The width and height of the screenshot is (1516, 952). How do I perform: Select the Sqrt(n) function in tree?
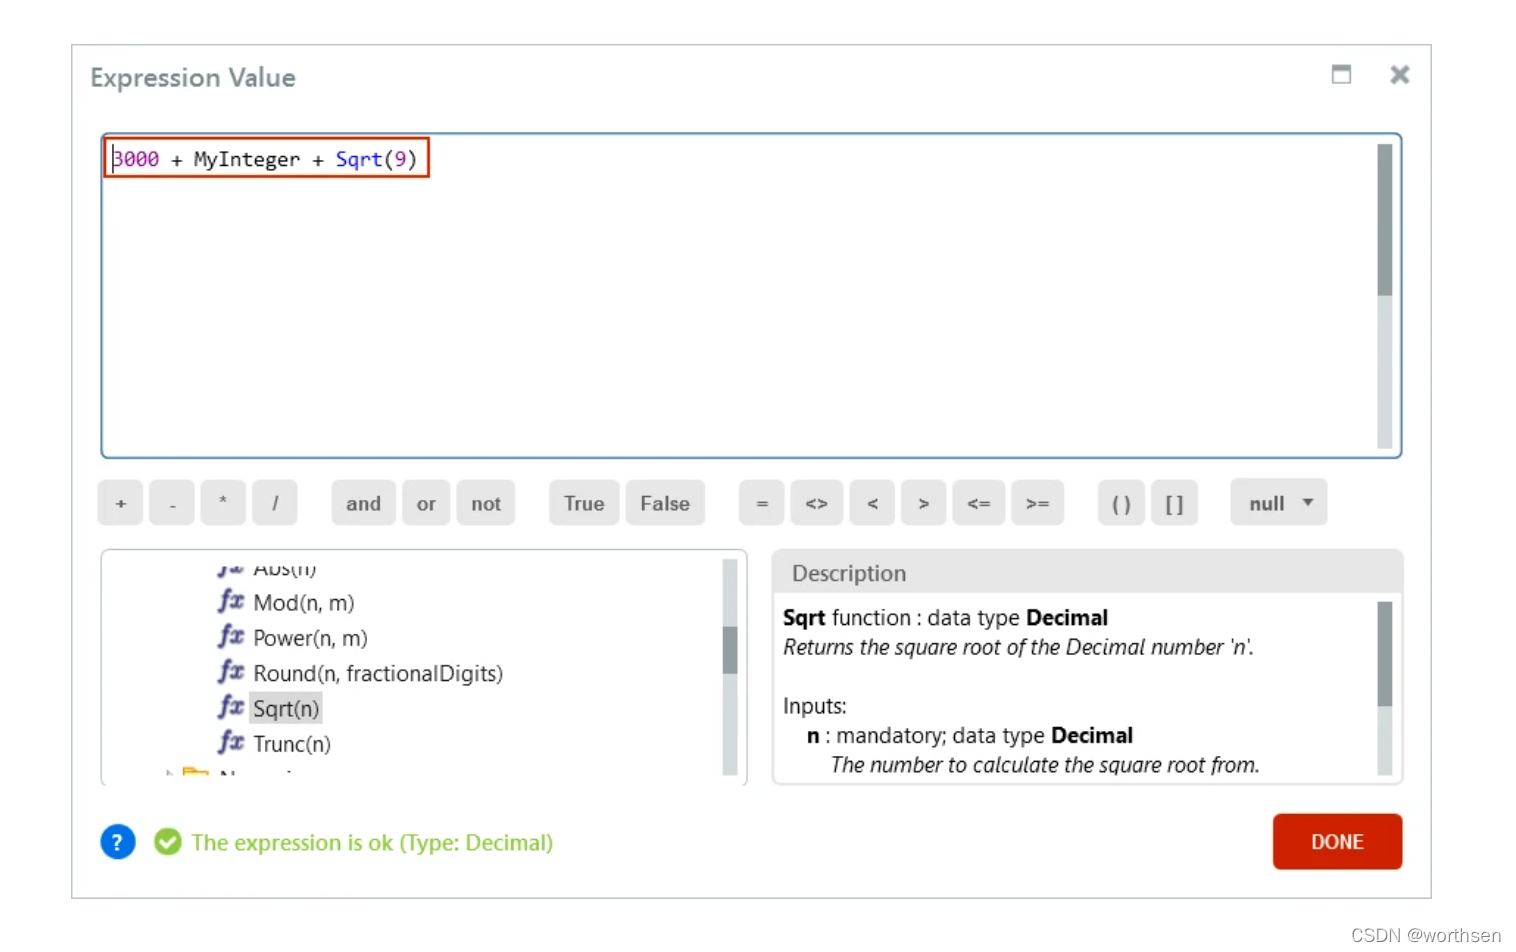(286, 709)
